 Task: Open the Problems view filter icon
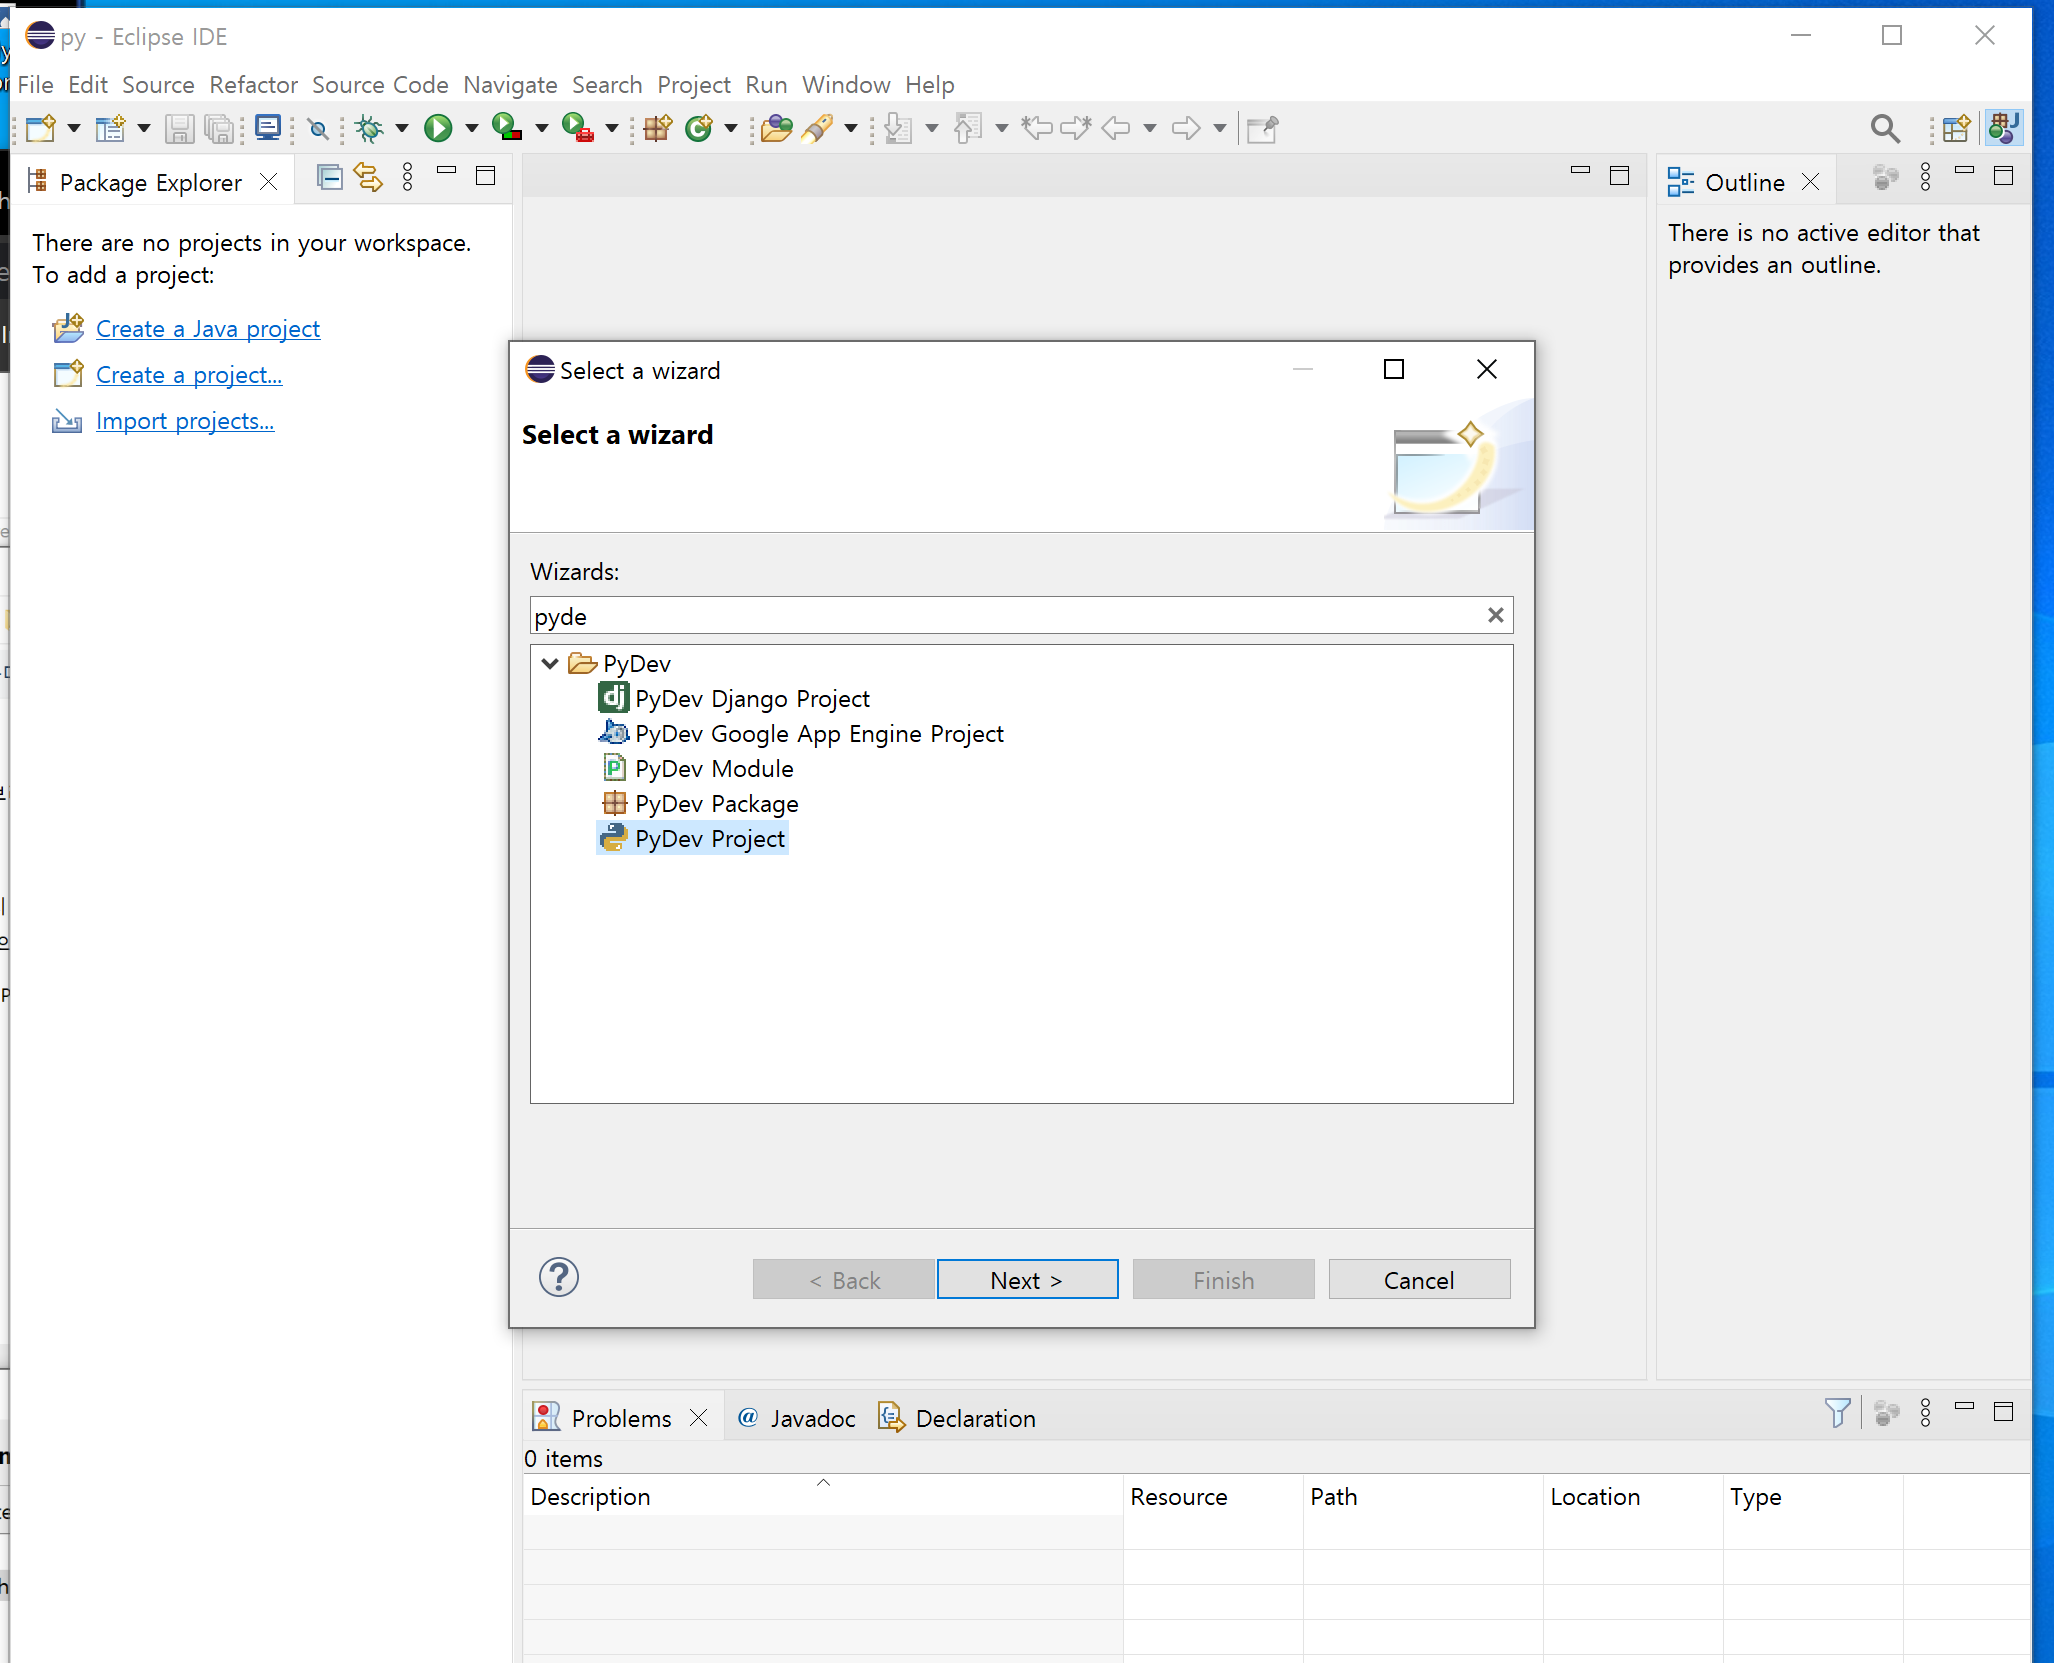point(1837,1412)
